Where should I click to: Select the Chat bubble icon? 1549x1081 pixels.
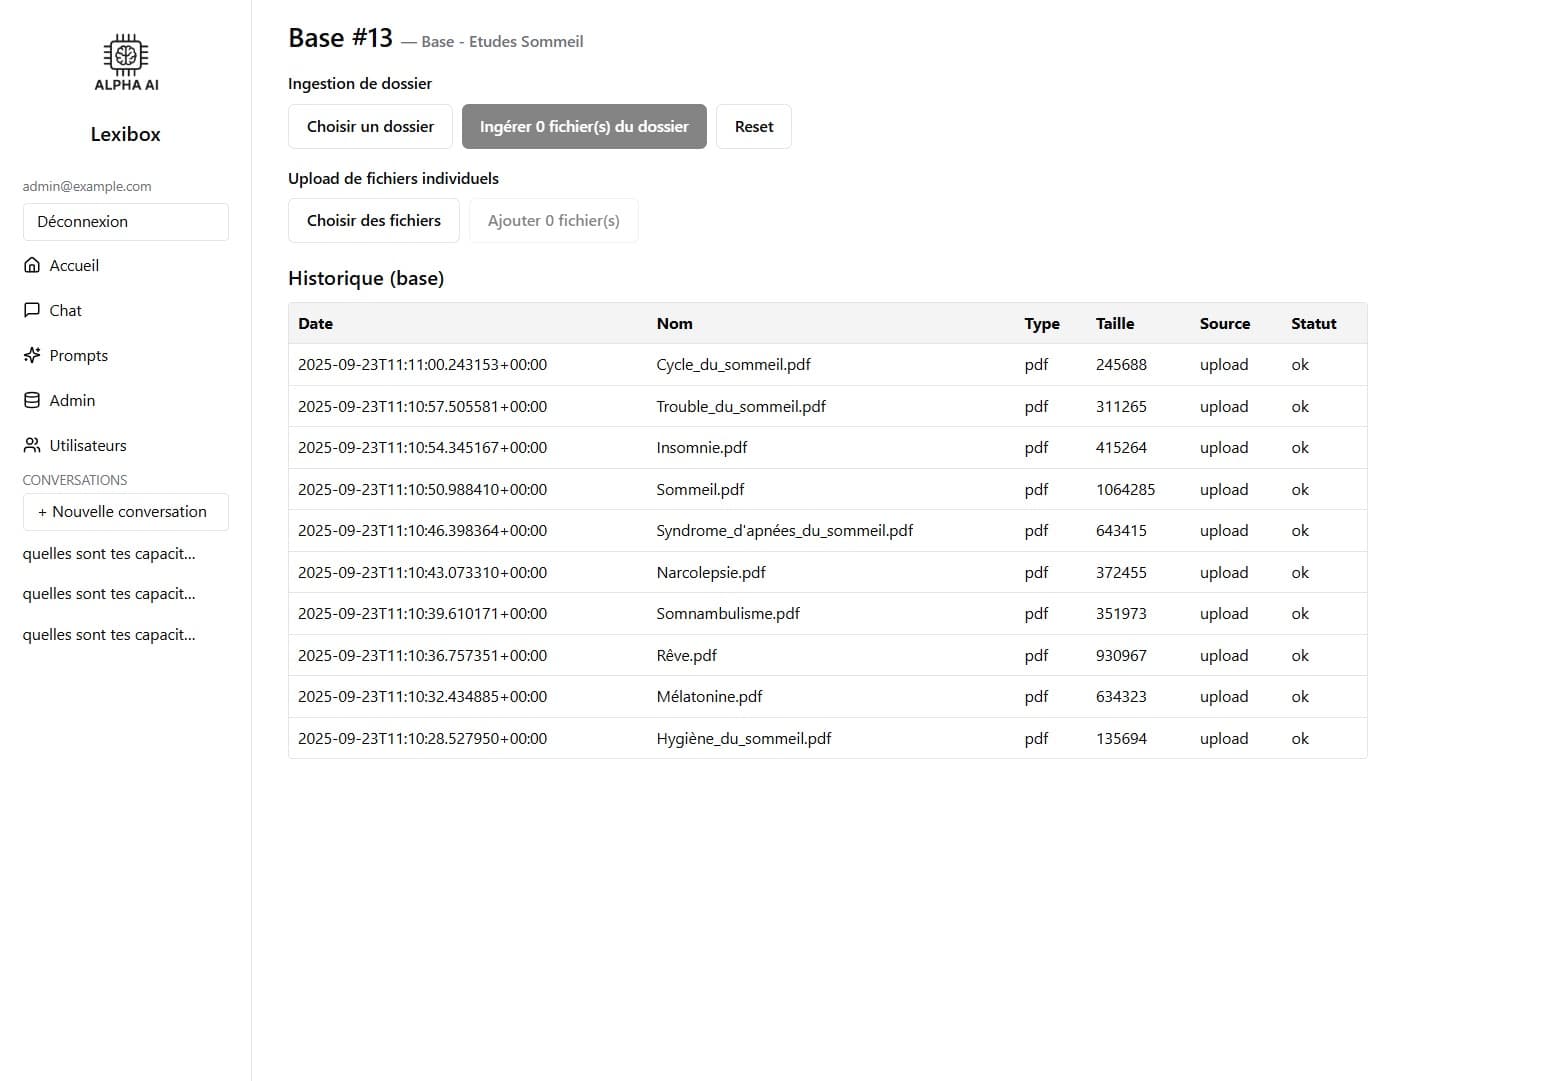(33, 310)
